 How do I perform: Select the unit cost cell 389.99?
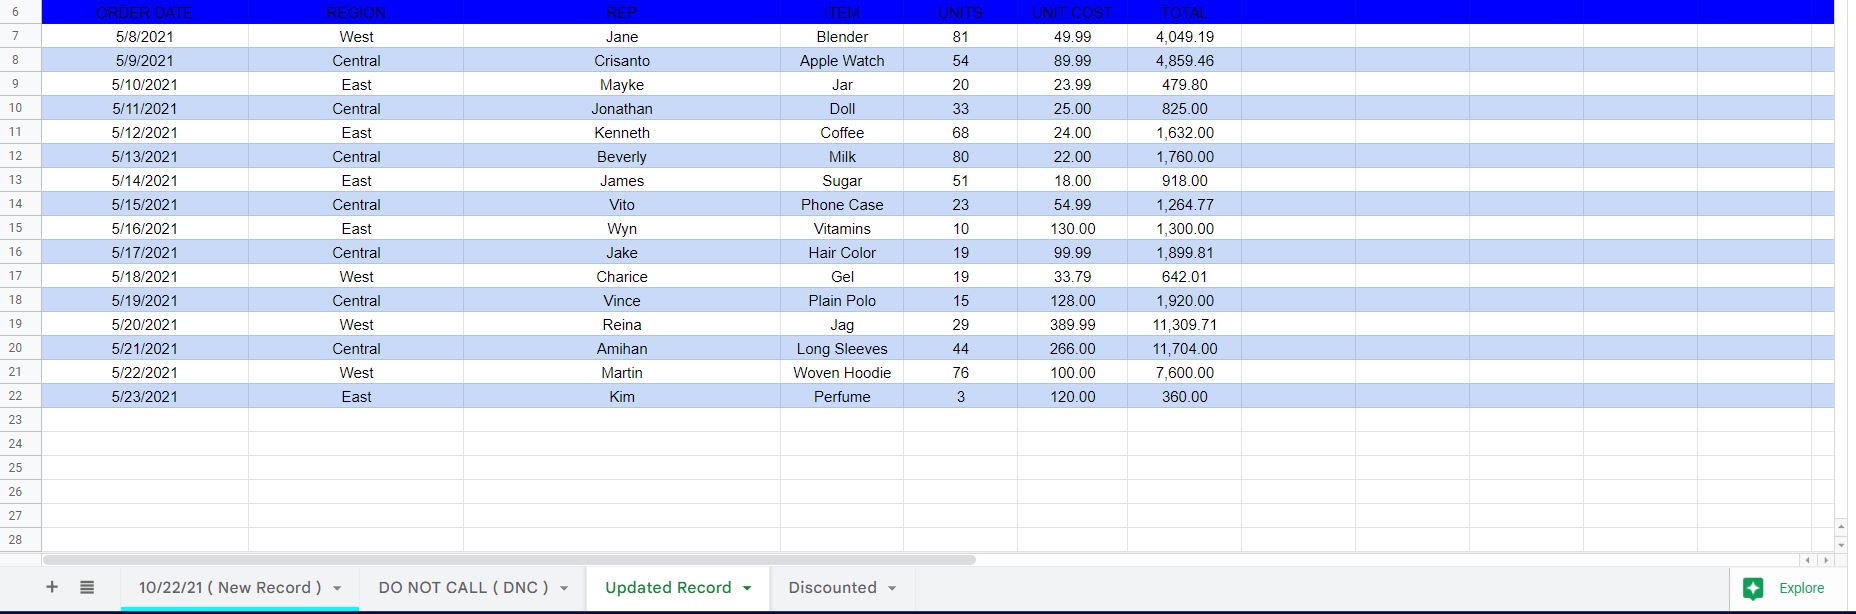tap(1072, 324)
